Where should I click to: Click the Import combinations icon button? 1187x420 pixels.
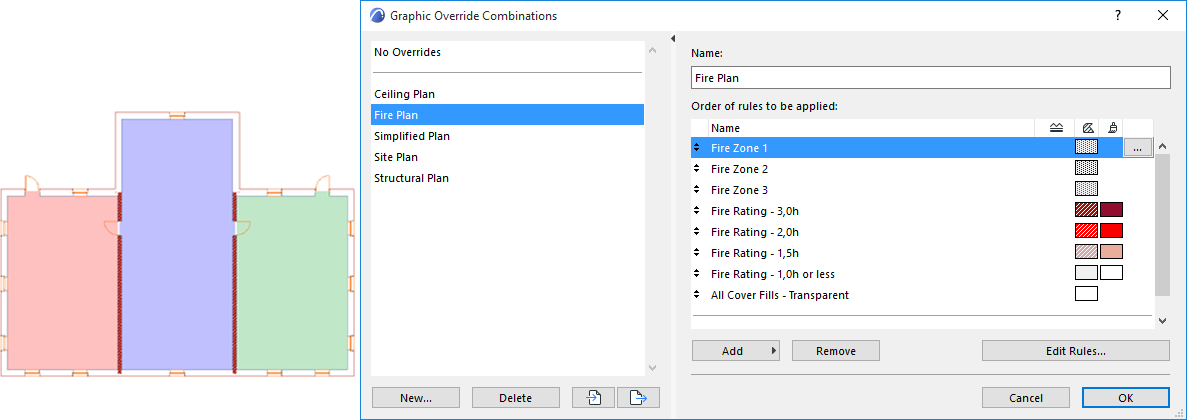click(x=594, y=397)
